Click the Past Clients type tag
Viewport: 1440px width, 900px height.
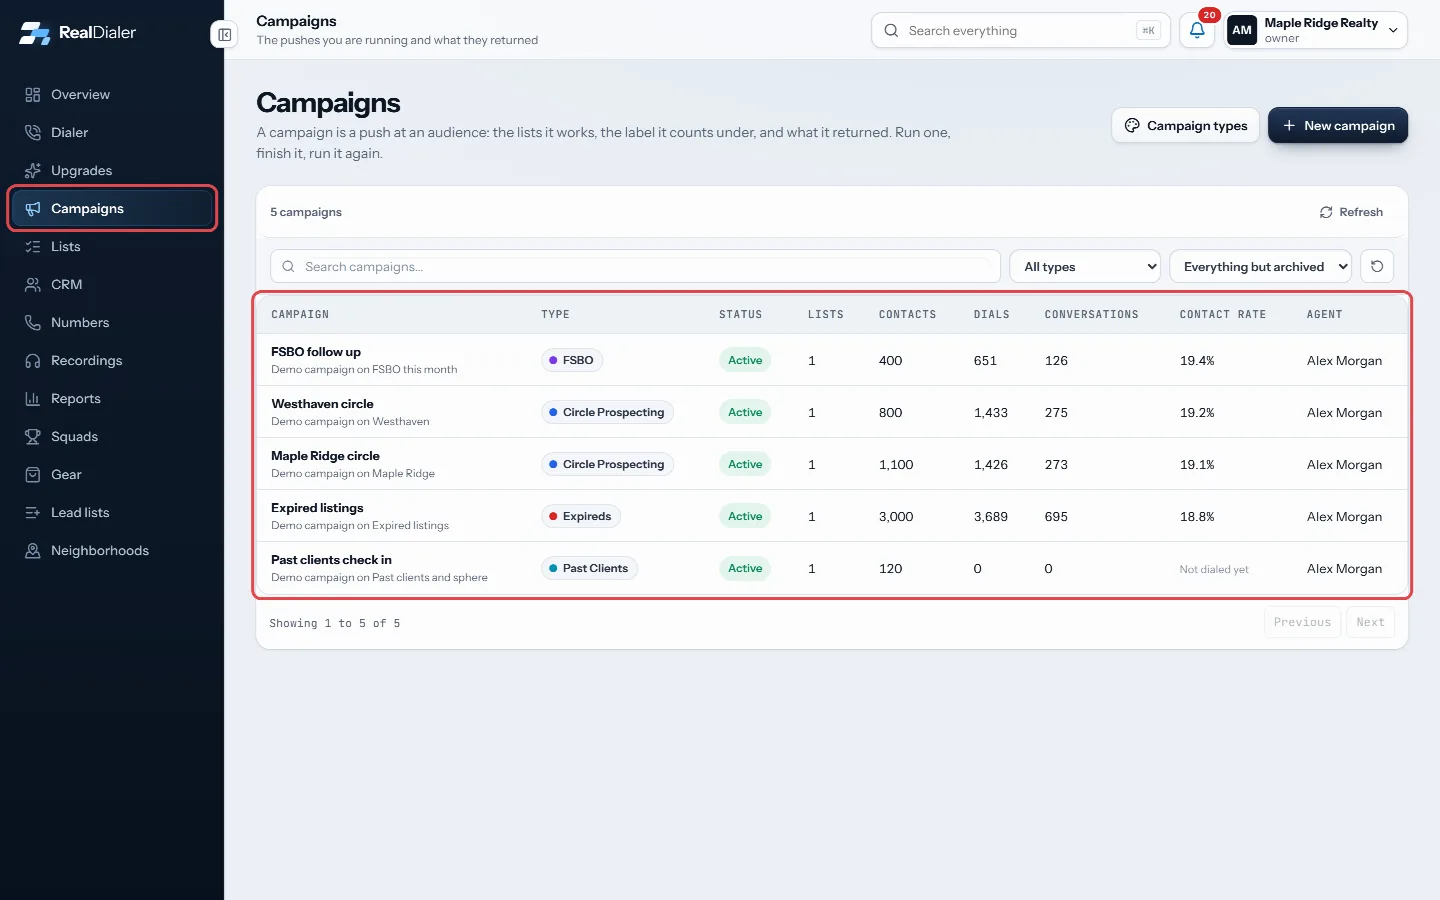point(590,568)
